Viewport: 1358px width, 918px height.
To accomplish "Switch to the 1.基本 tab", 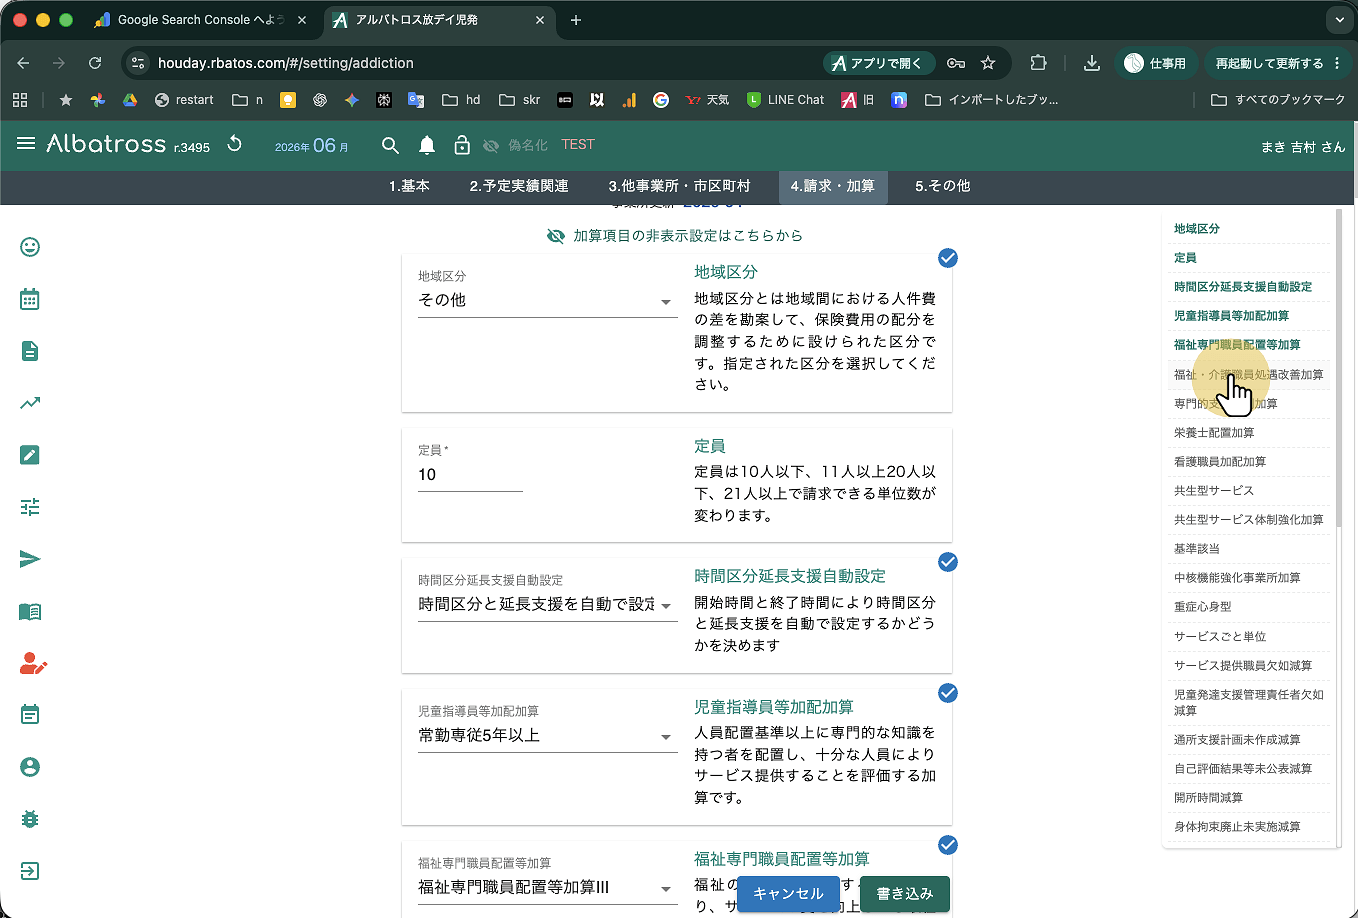I will (x=409, y=186).
